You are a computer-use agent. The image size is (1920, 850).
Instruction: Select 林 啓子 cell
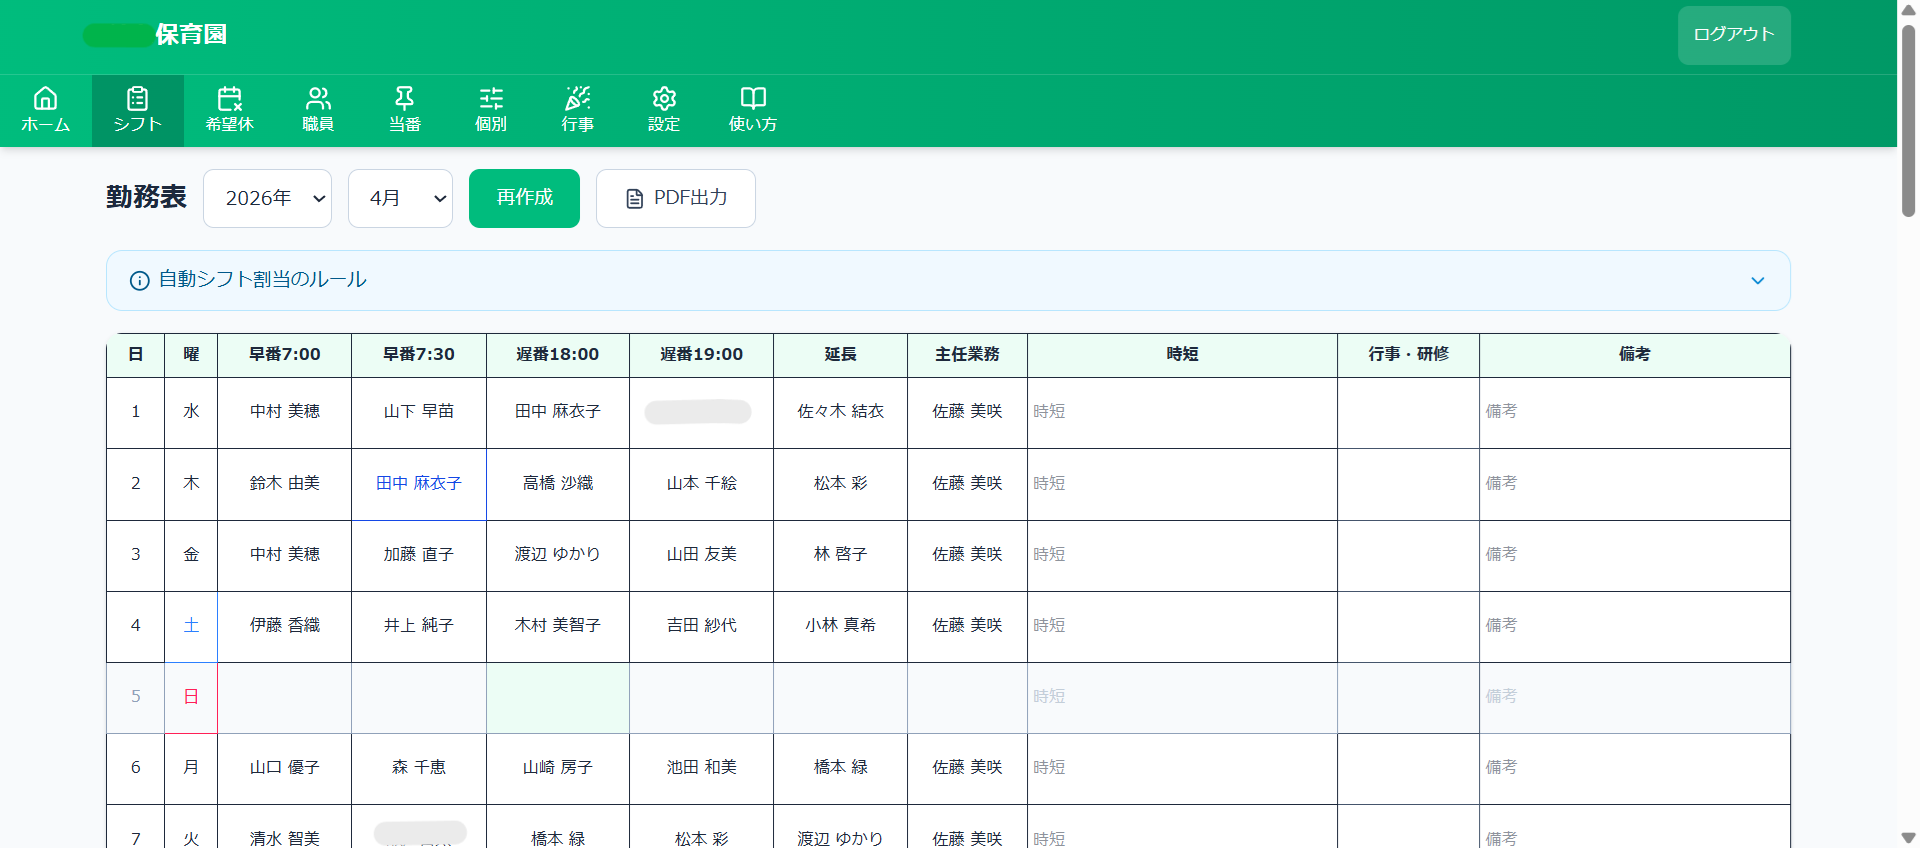point(840,555)
